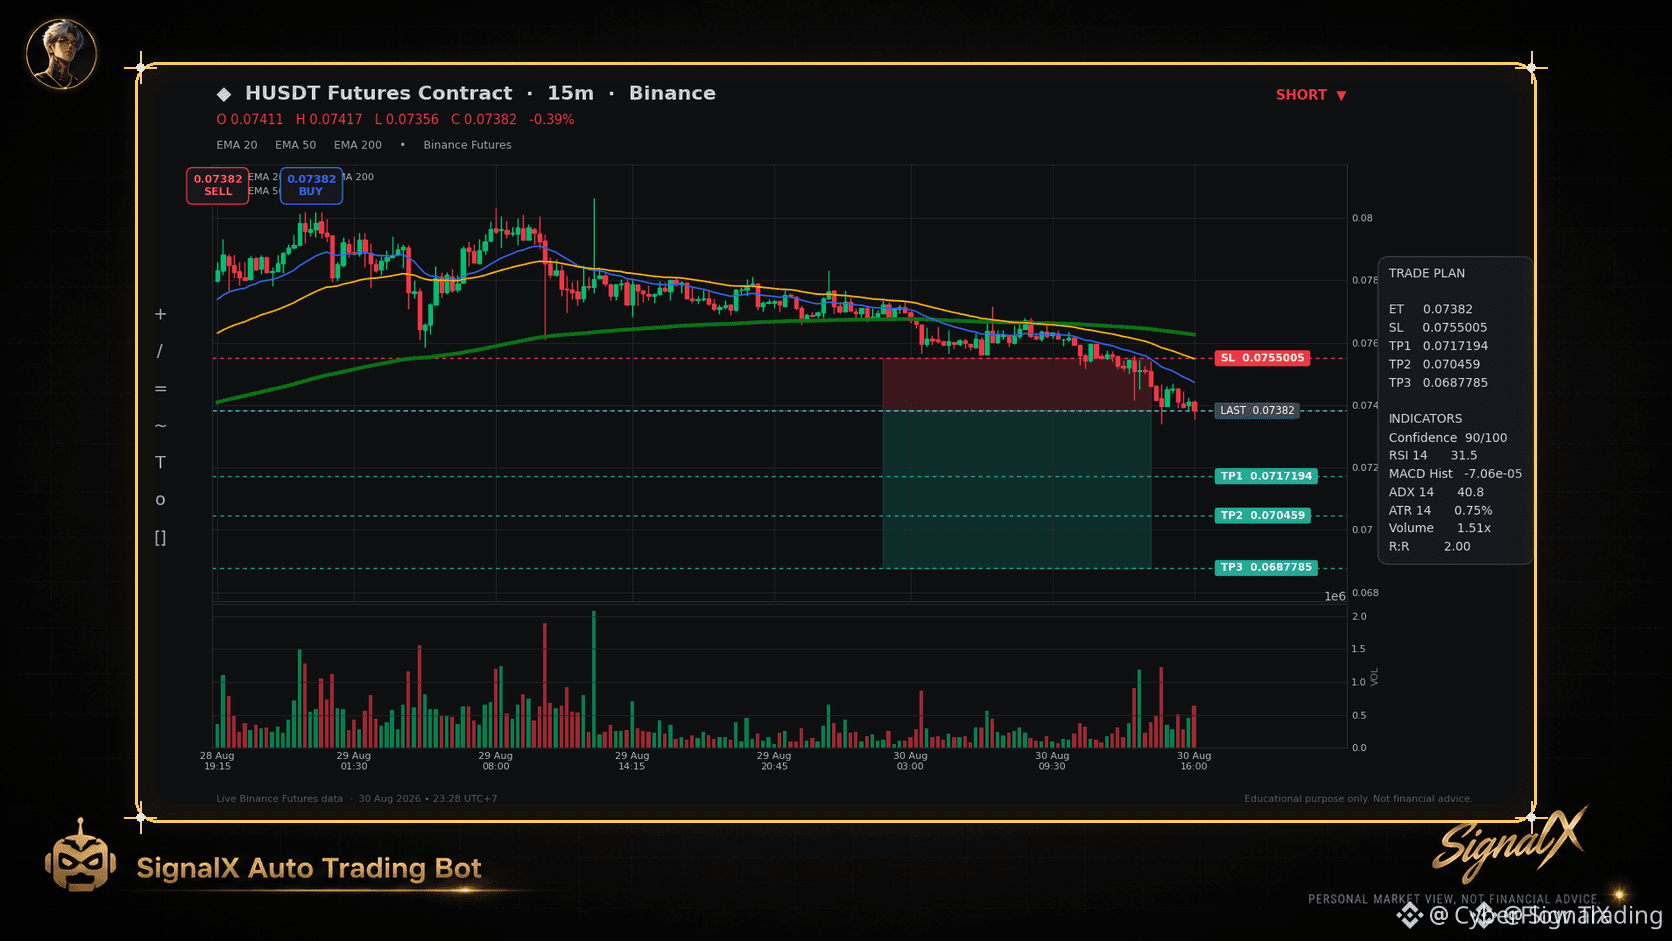Toggle the EMA 20 indicator legend
Screen dimensions: 1672x941
pos(237,145)
